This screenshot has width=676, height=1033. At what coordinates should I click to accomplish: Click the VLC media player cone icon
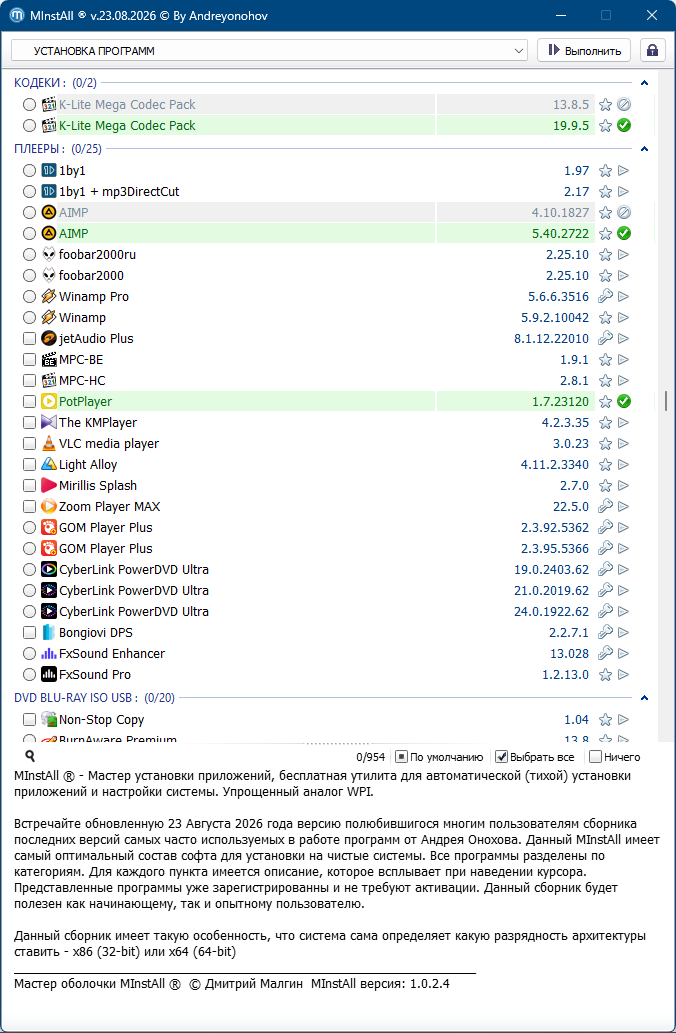point(49,443)
